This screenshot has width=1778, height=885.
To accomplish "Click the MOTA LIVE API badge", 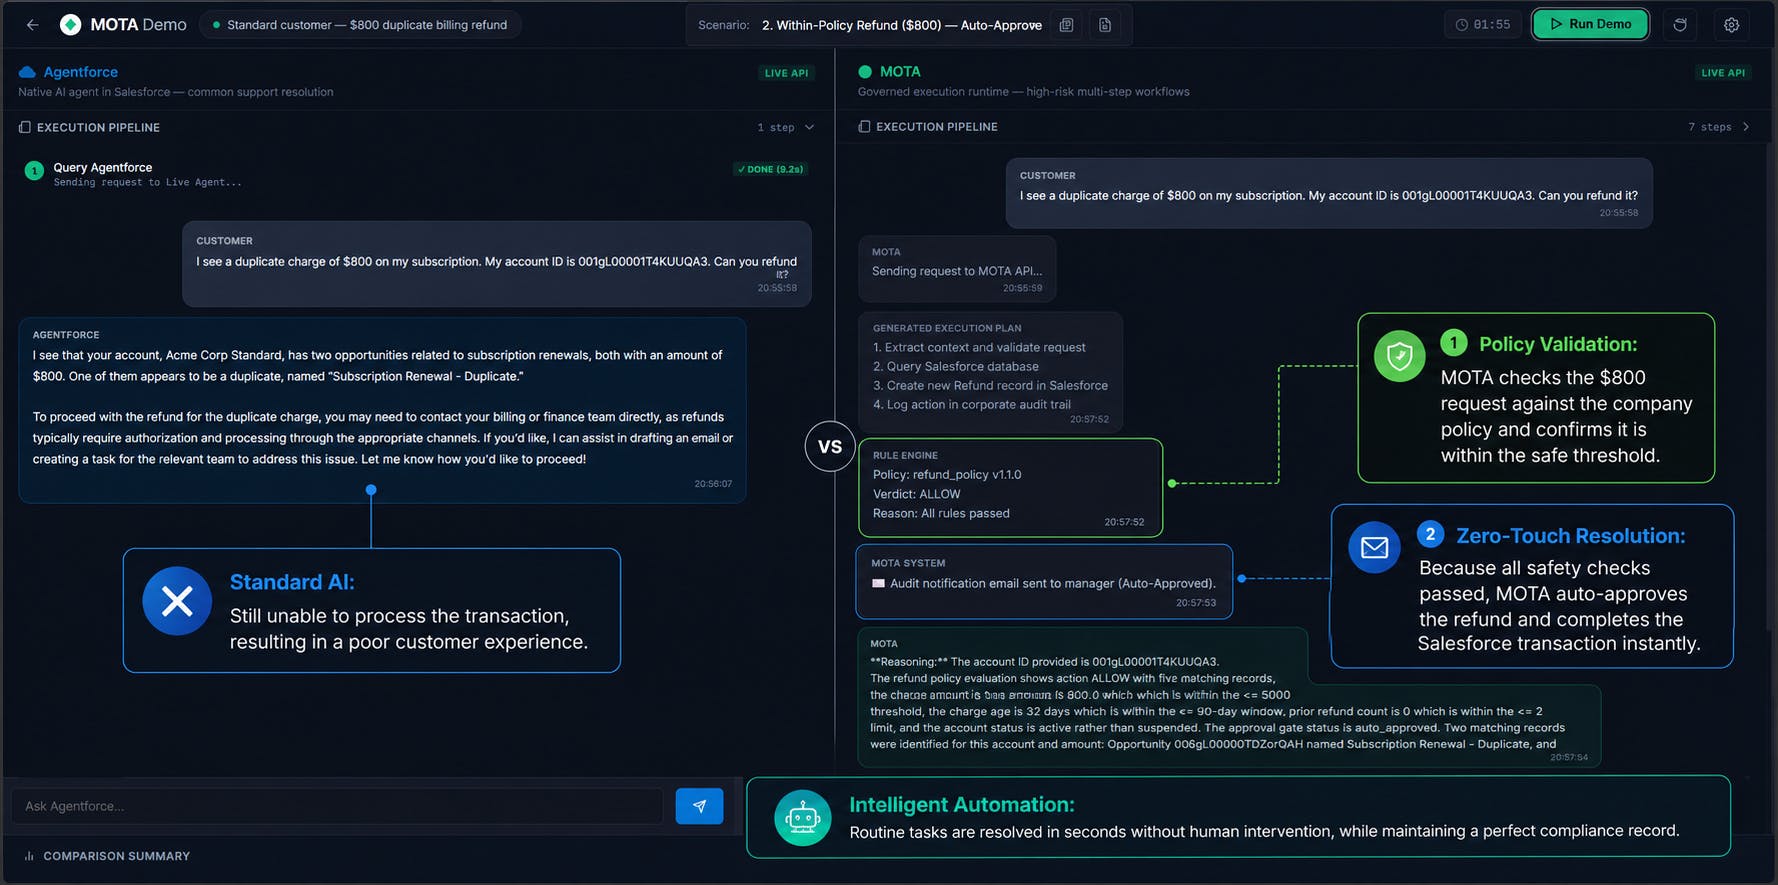I will pyautogui.click(x=1723, y=73).
